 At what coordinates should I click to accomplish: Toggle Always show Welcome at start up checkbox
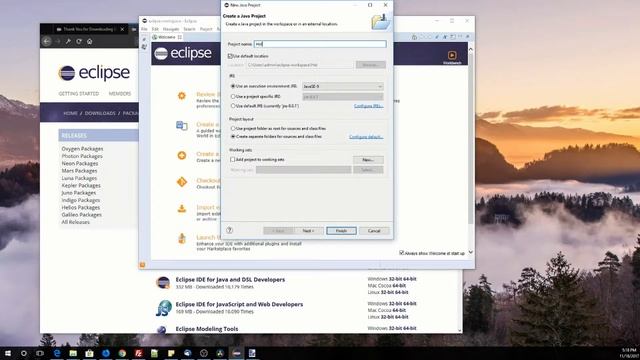click(x=401, y=253)
